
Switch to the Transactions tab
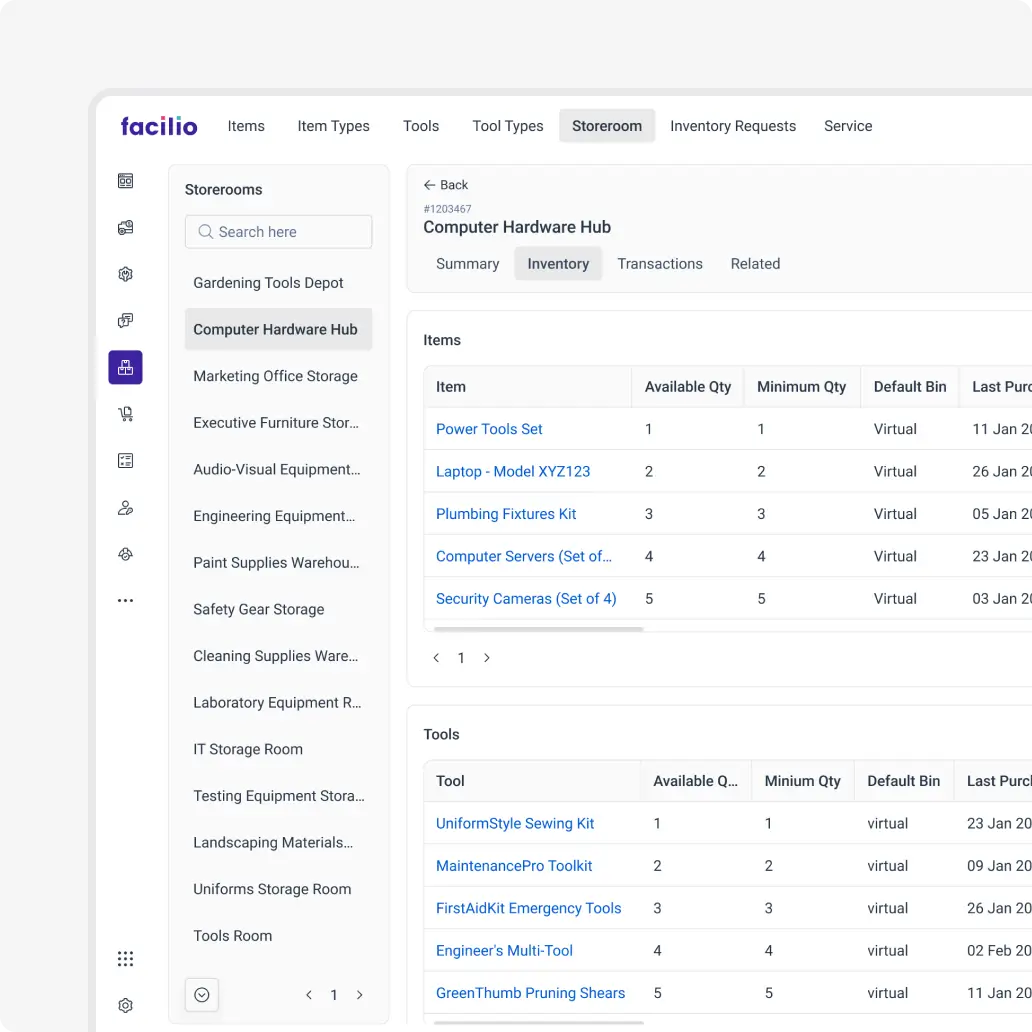tap(659, 264)
